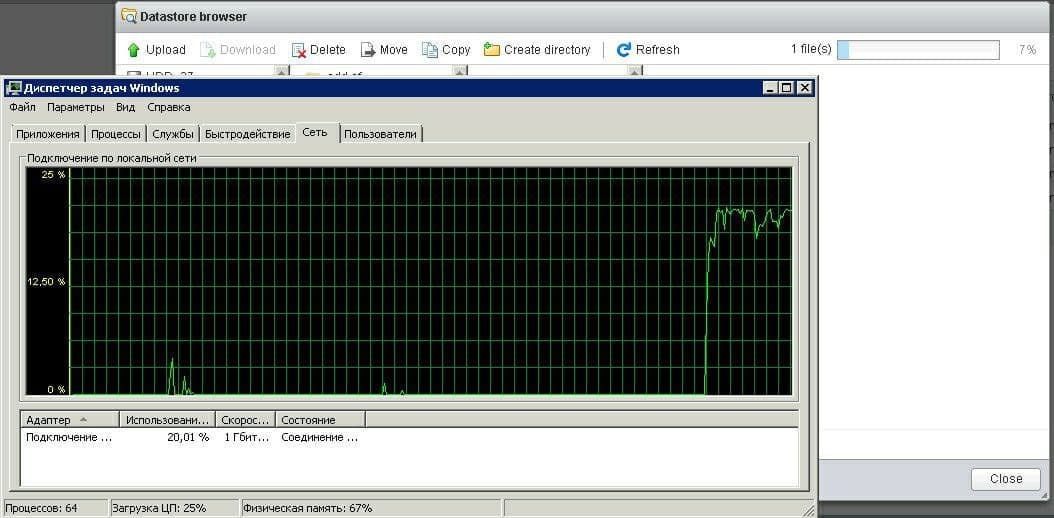Click the 20,01 % usage value
Image resolution: width=1054 pixels, height=518 pixels.
click(x=188, y=437)
